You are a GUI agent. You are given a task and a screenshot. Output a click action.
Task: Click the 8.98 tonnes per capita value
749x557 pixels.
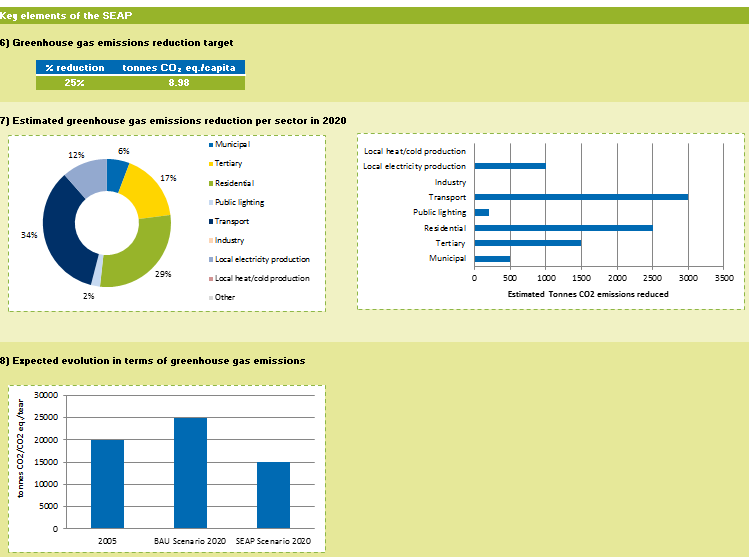tap(179, 83)
